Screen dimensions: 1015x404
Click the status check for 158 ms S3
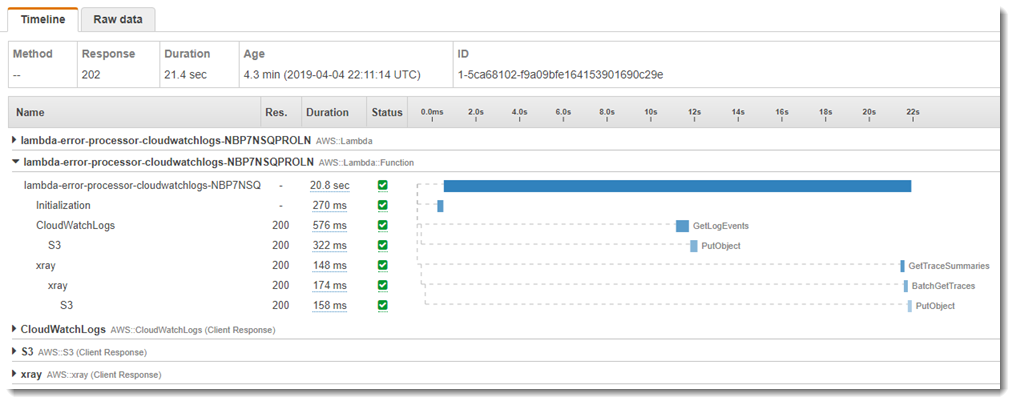383,305
